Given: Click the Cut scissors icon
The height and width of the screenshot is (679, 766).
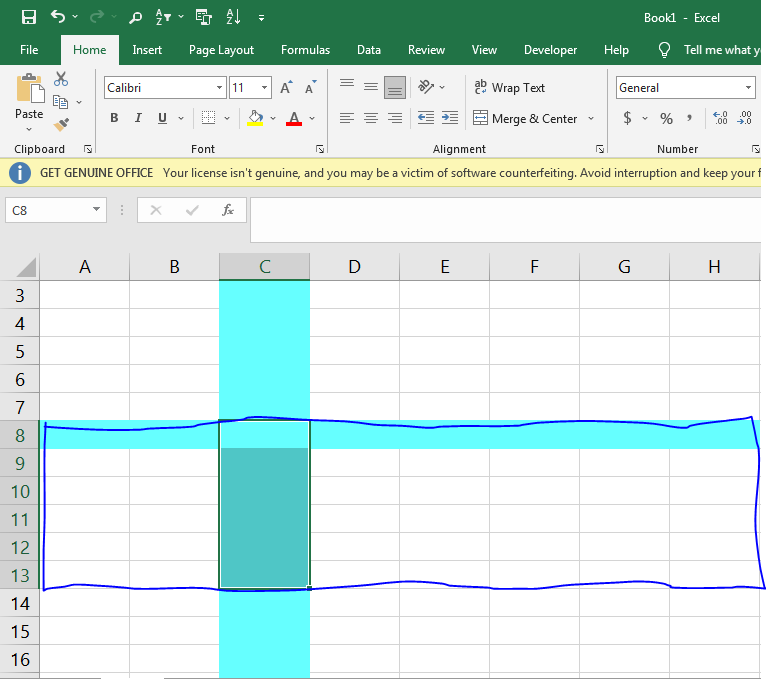Looking at the screenshot, I should coord(61,79).
